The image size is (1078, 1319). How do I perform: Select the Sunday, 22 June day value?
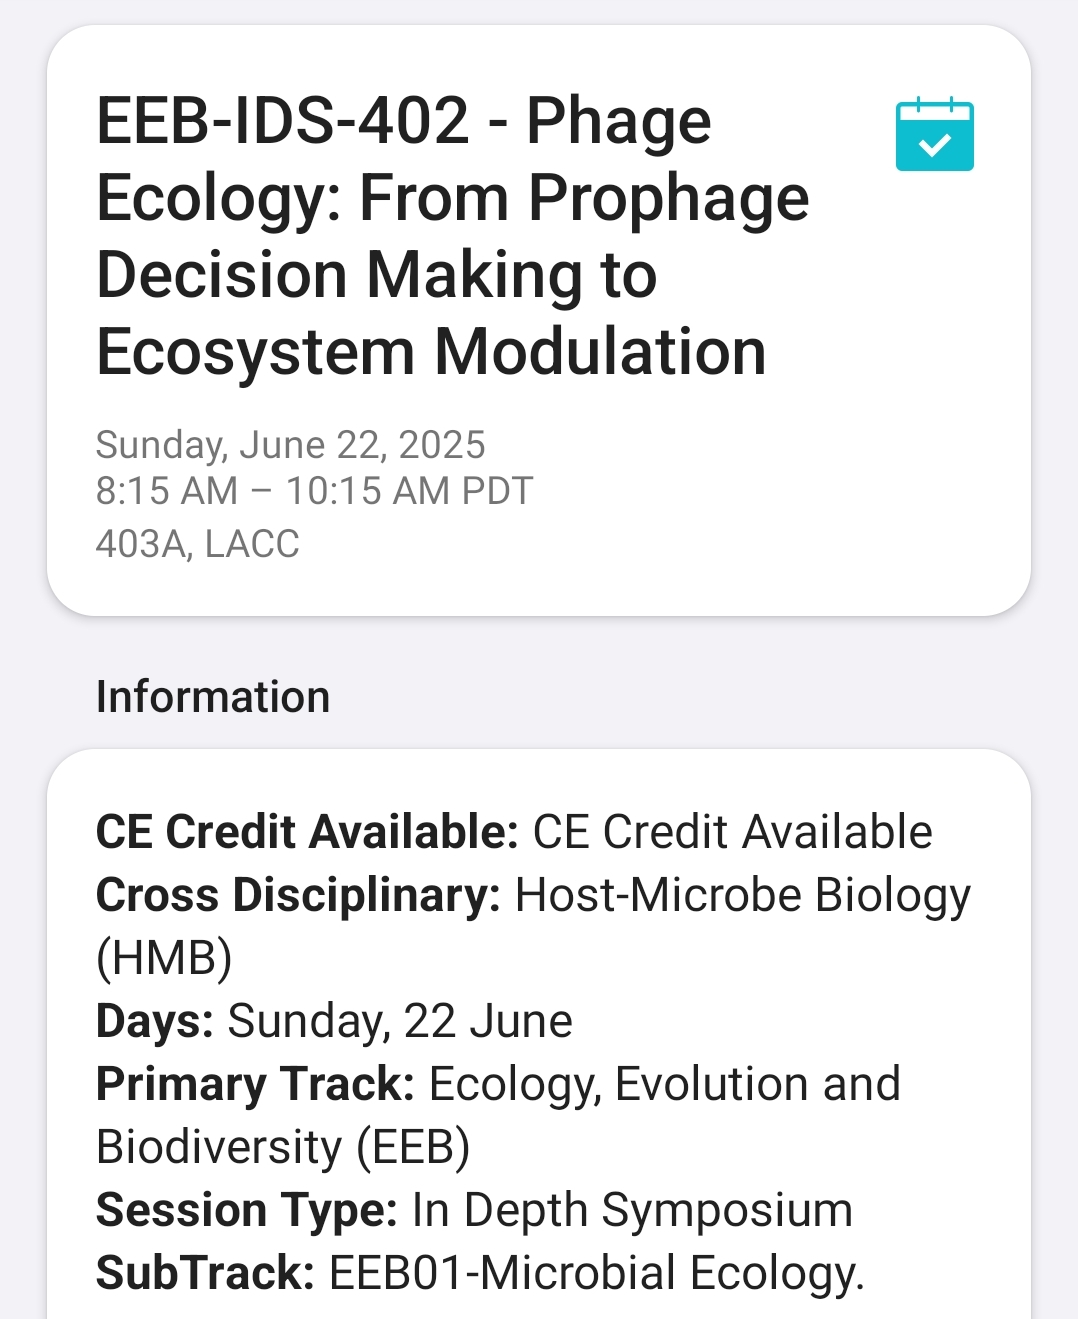click(400, 1021)
